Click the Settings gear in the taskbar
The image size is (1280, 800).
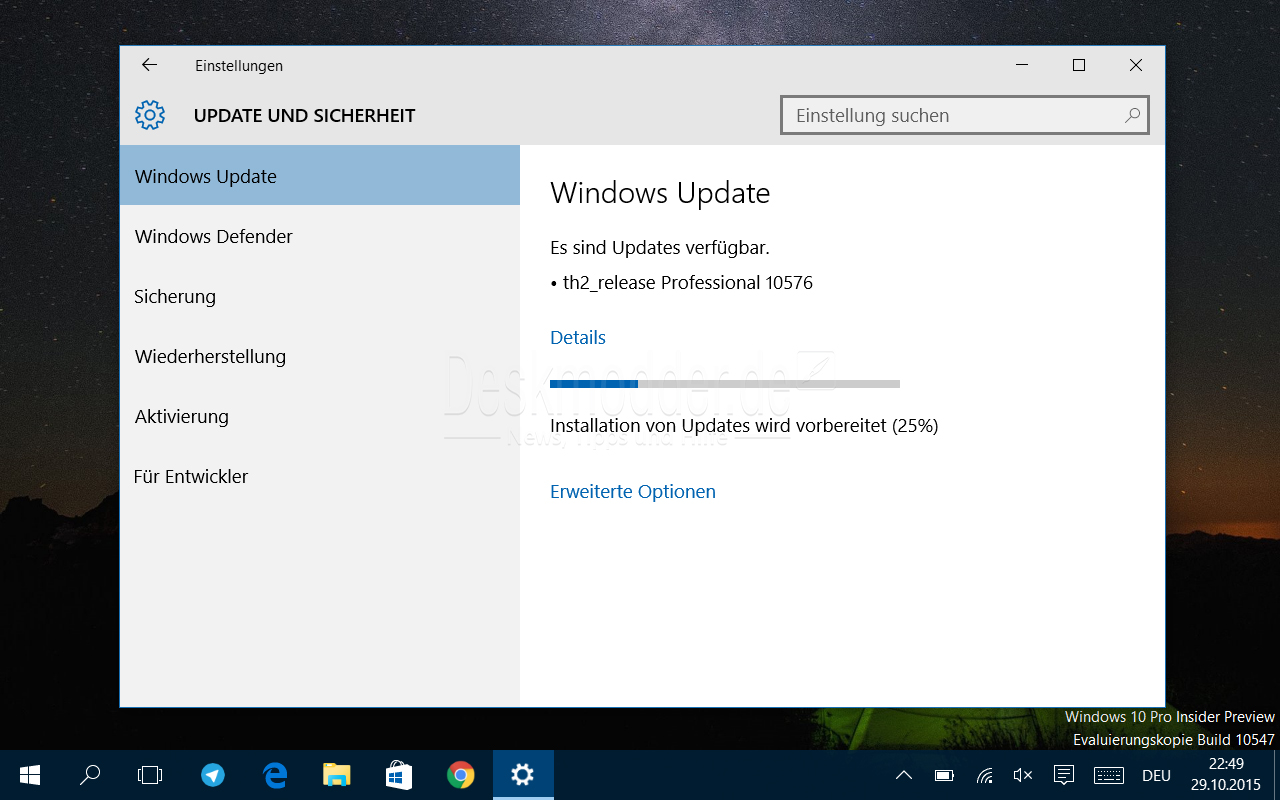point(523,775)
